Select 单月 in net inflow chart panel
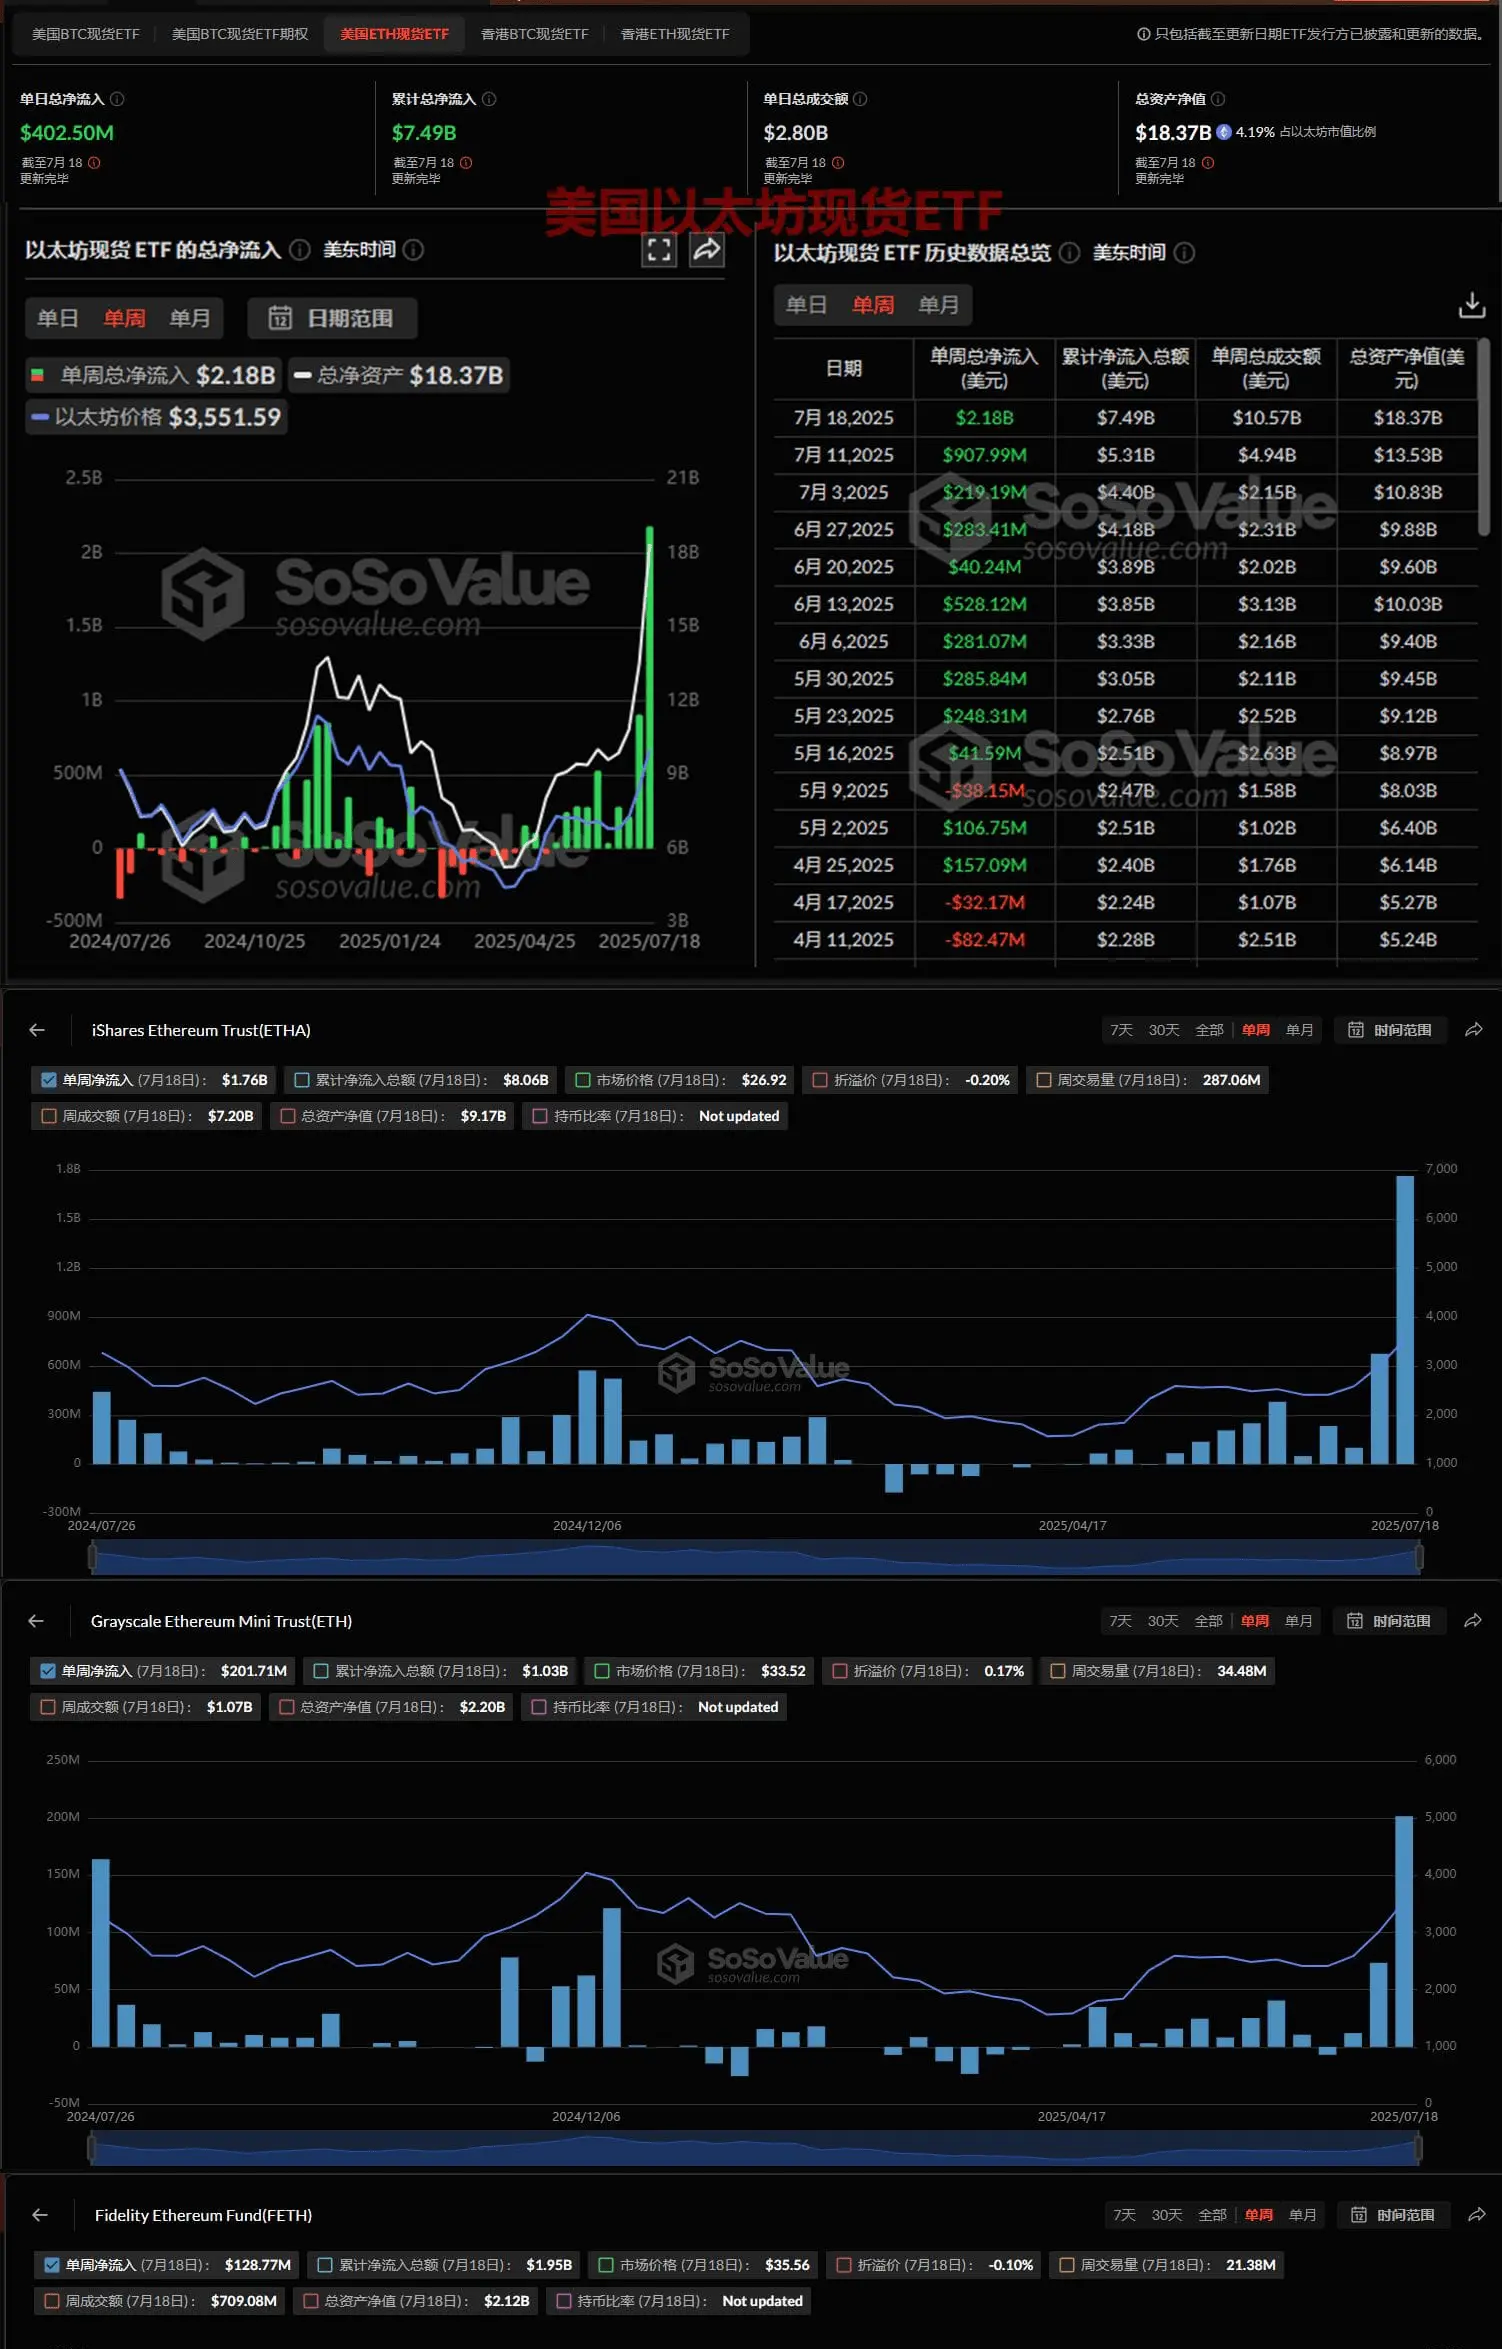Image resolution: width=1502 pixels, height=2349 pixels. click(x=190, y=318)
